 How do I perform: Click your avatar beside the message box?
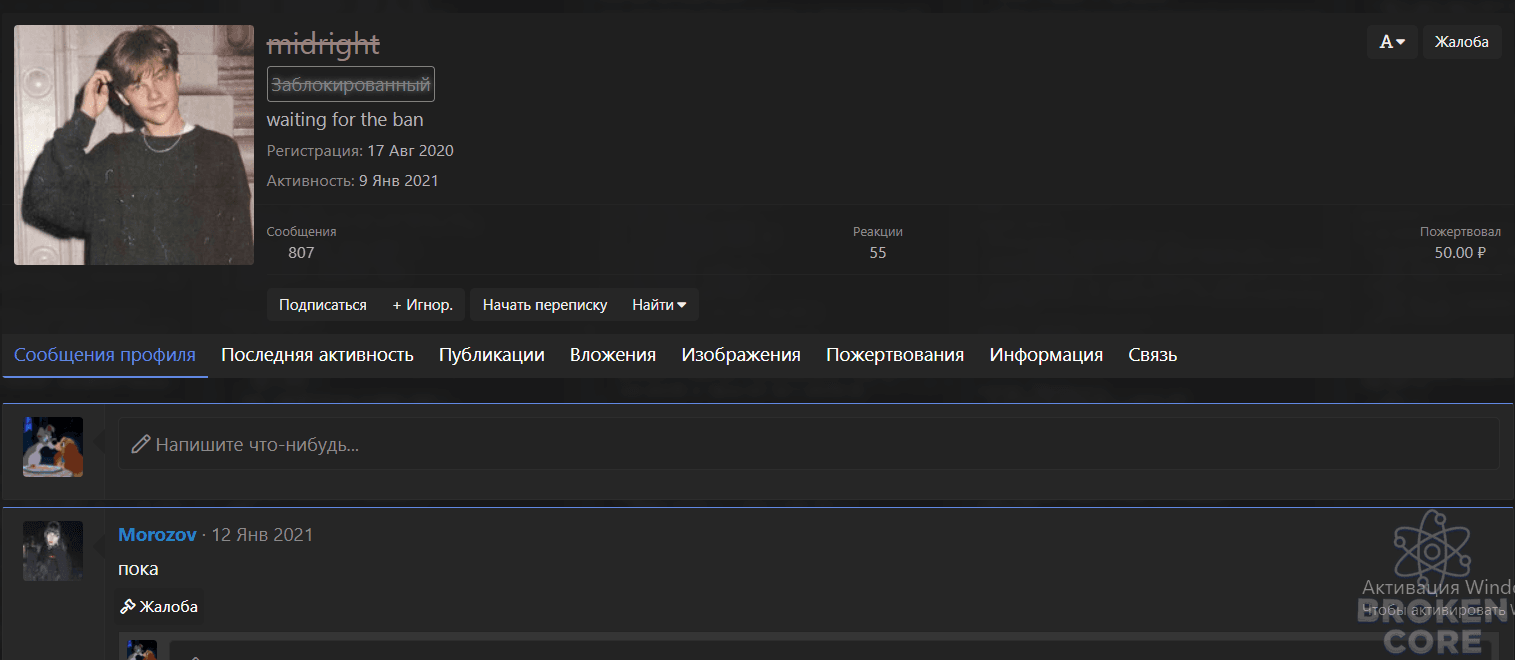[53, 447]
